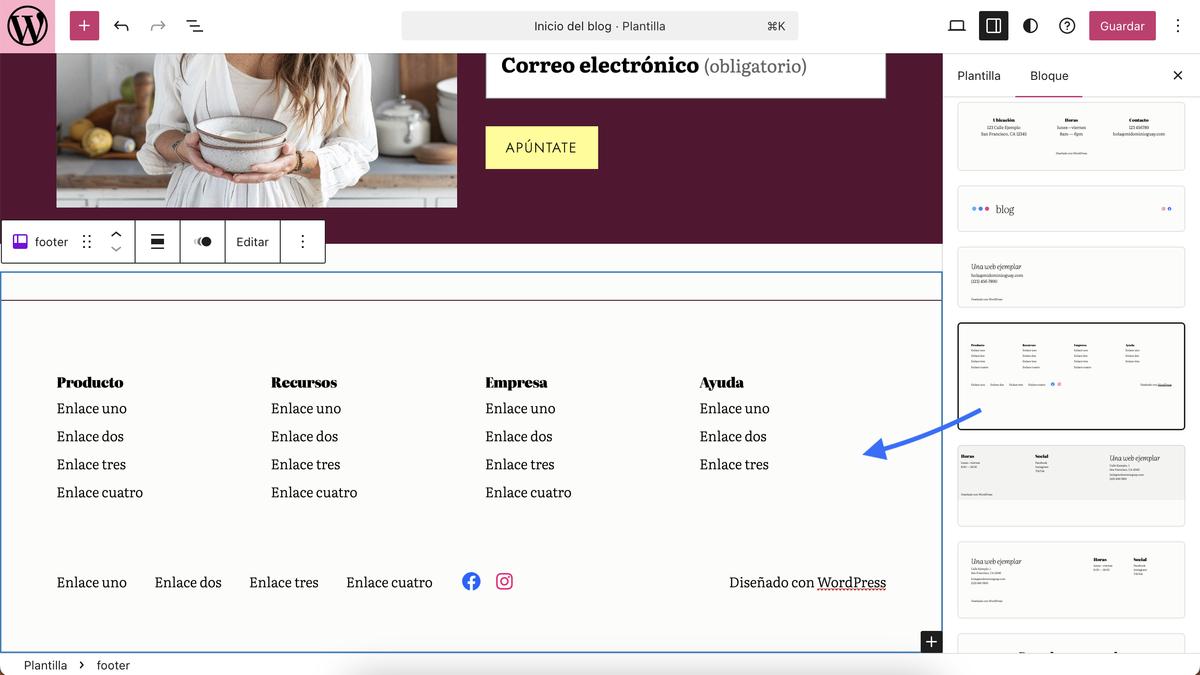Undo the last change
Image resolution: width=1200 pixels, height=675 pixels.
(121, 25)
